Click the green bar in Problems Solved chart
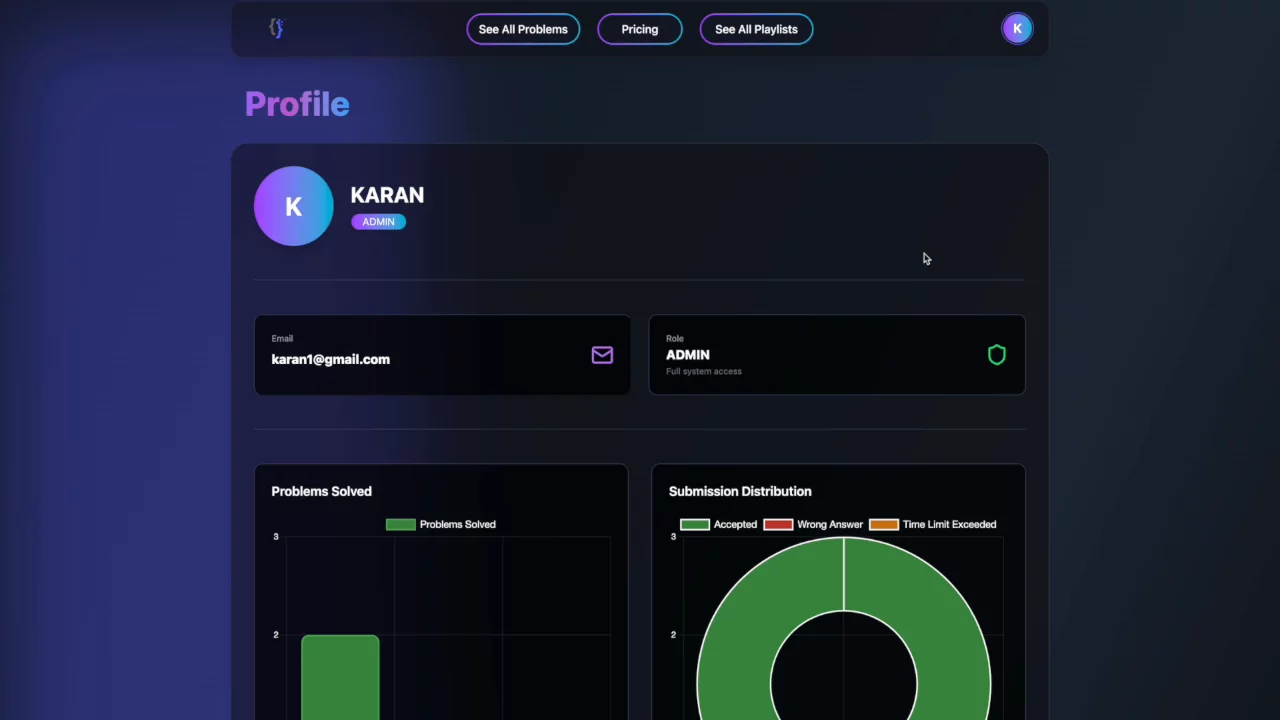The height and width of the screenshot is (720, 1280). tap(340, 677)
